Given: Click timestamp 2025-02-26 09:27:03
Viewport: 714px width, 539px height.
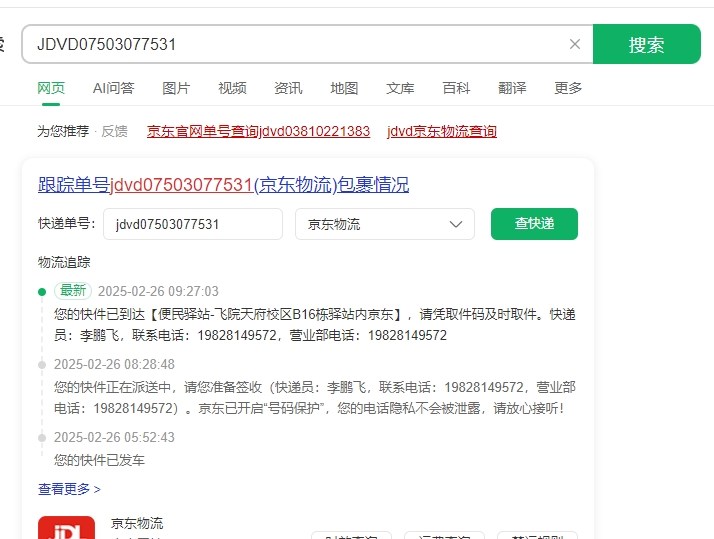Looking at the screenshot, I should pos(158,291).
